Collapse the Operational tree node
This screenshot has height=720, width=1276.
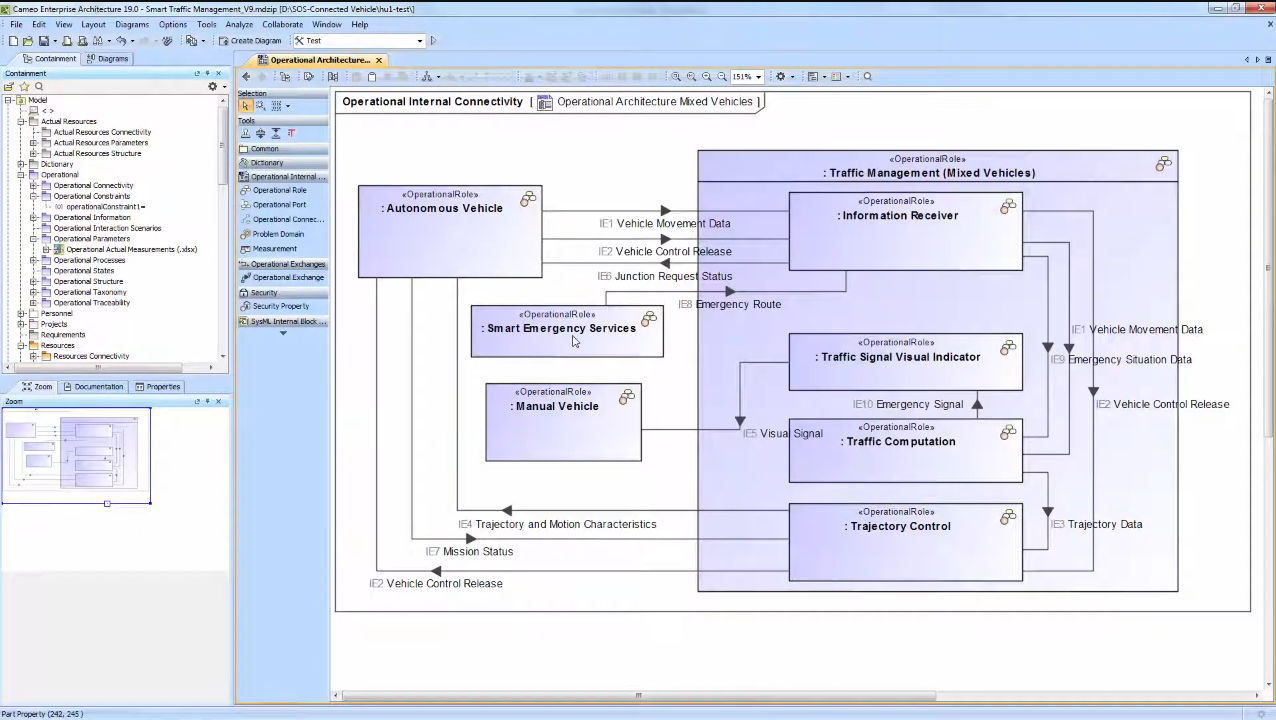pyautogui.click(x=21, y=175)
